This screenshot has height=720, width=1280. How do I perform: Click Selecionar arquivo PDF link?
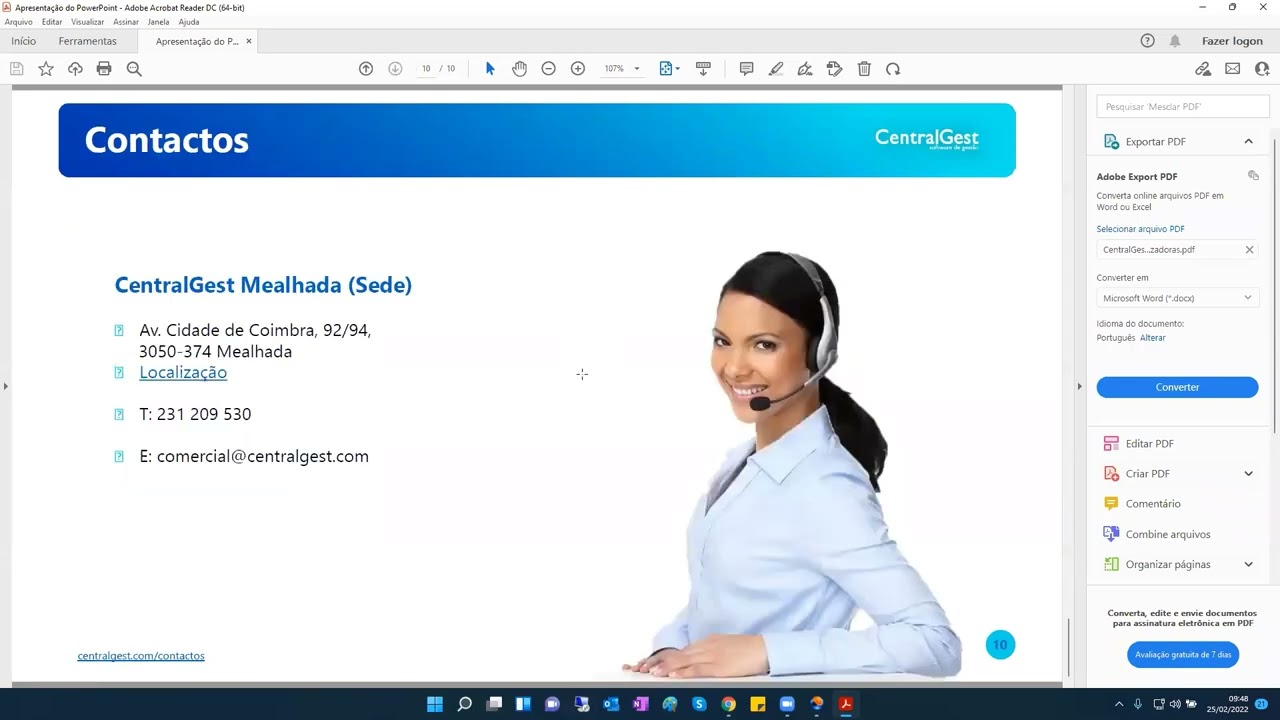coord(1140,229)
